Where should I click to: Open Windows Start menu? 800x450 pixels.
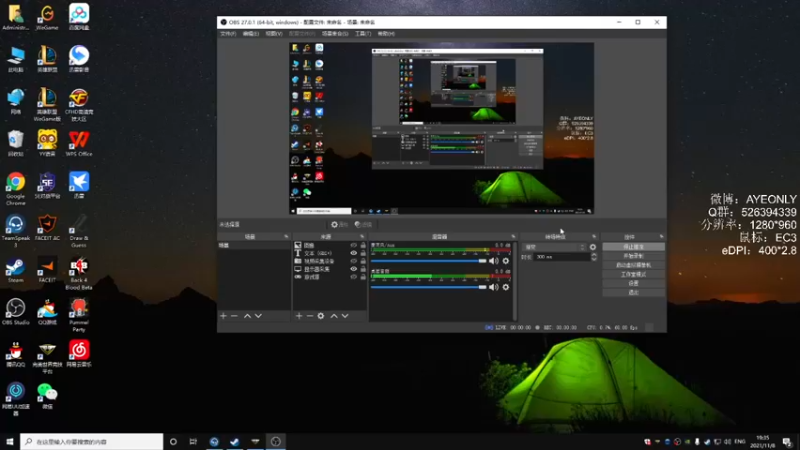[10, 441]
